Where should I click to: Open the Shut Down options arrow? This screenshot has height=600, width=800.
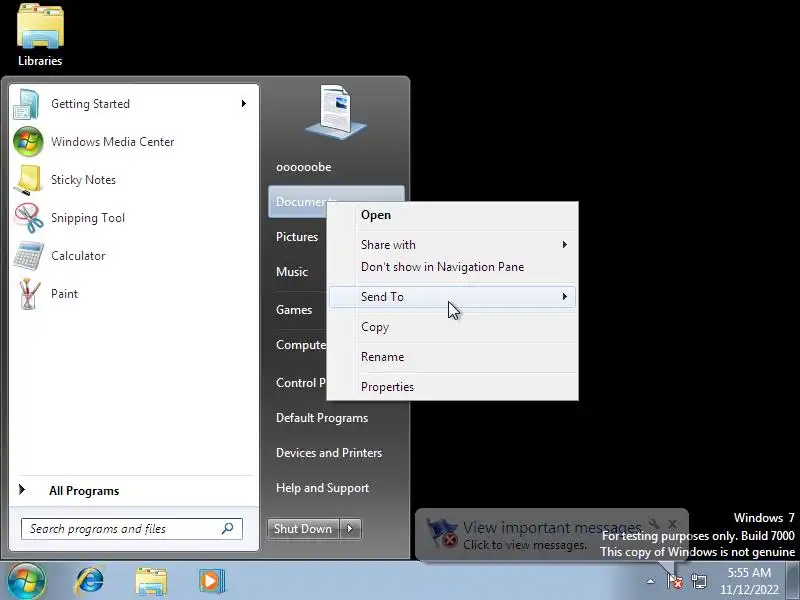tap(350, 529)
